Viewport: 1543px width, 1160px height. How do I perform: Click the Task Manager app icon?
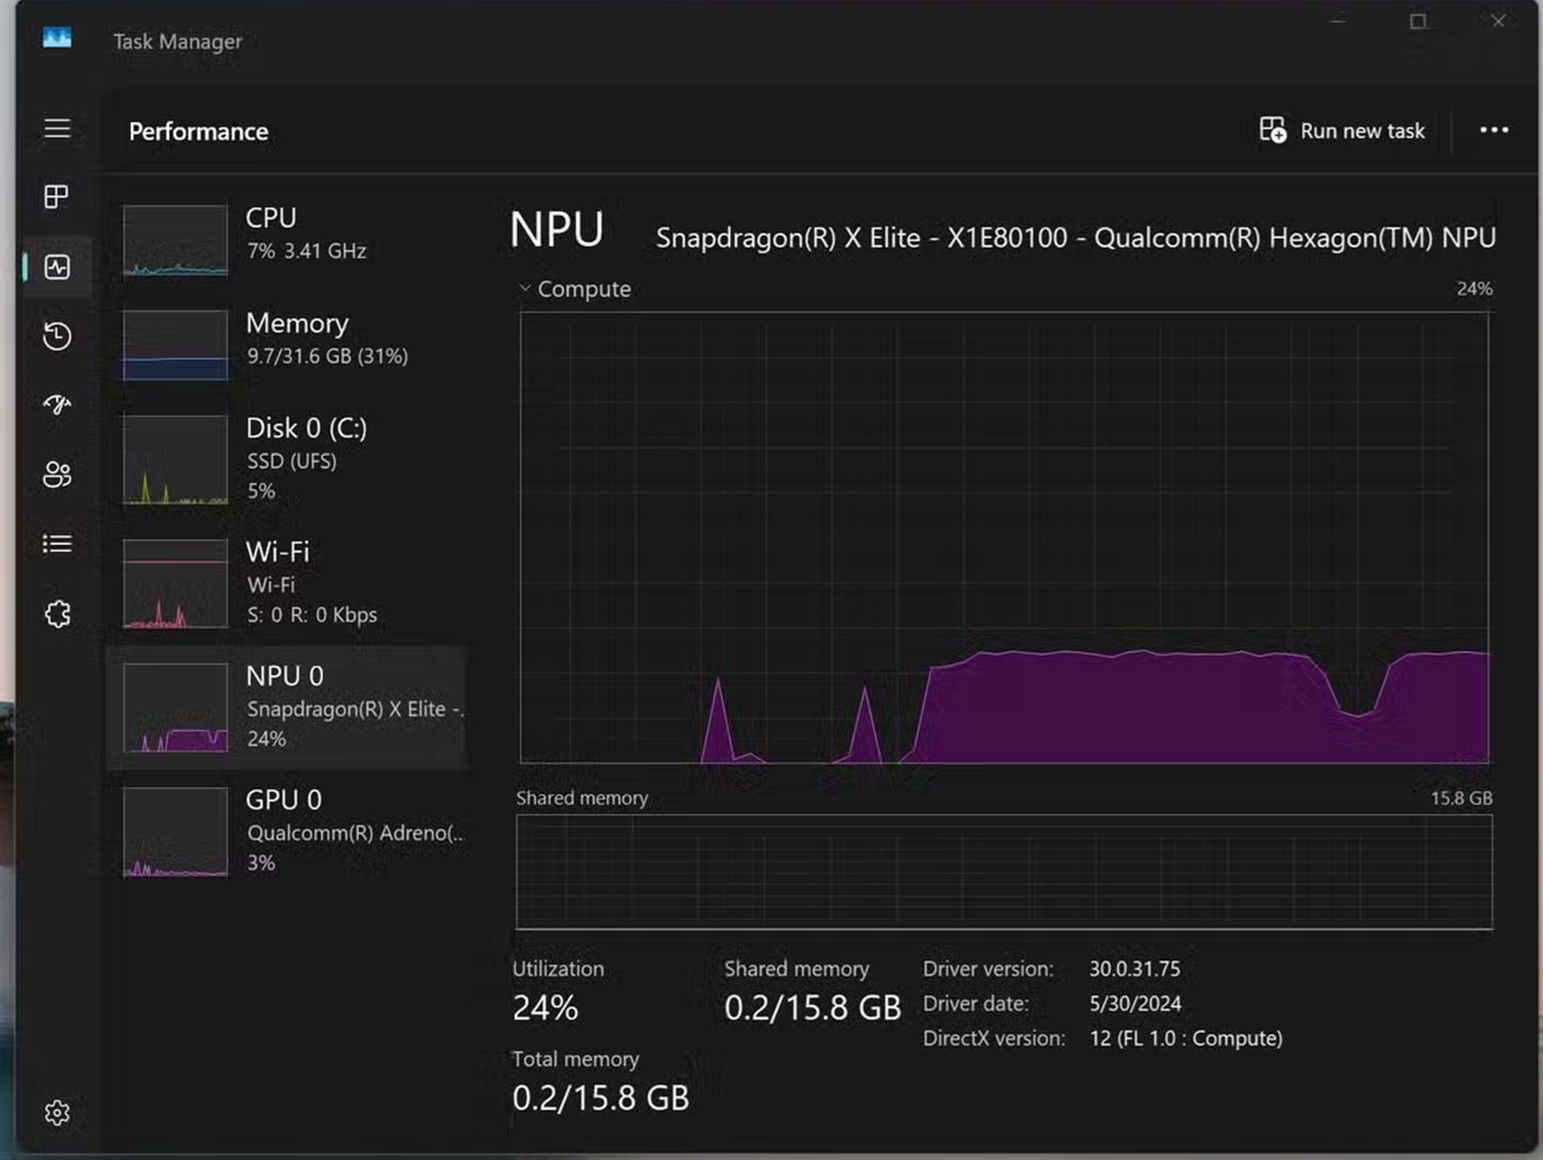57,38
